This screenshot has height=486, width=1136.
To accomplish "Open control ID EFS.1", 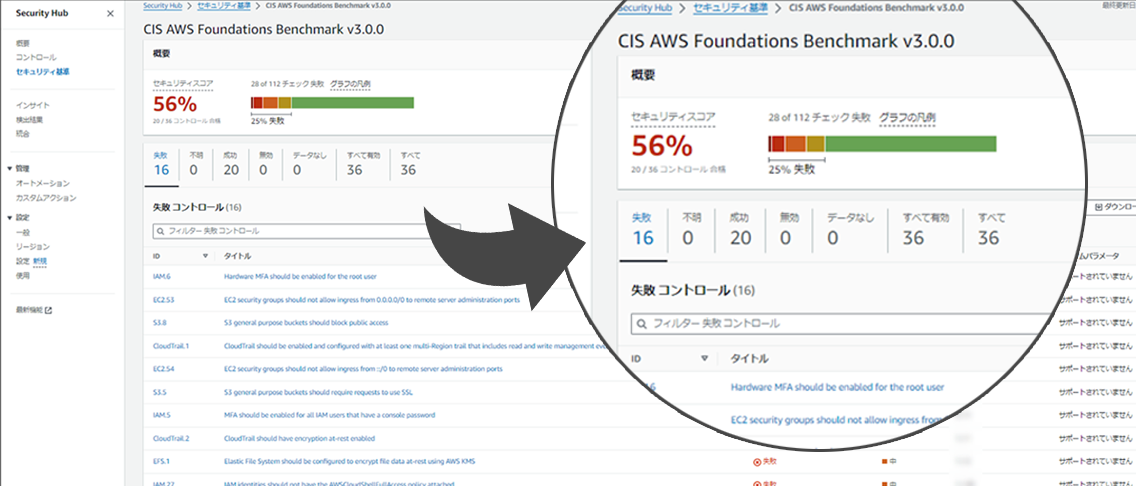I will coord(161,462).
